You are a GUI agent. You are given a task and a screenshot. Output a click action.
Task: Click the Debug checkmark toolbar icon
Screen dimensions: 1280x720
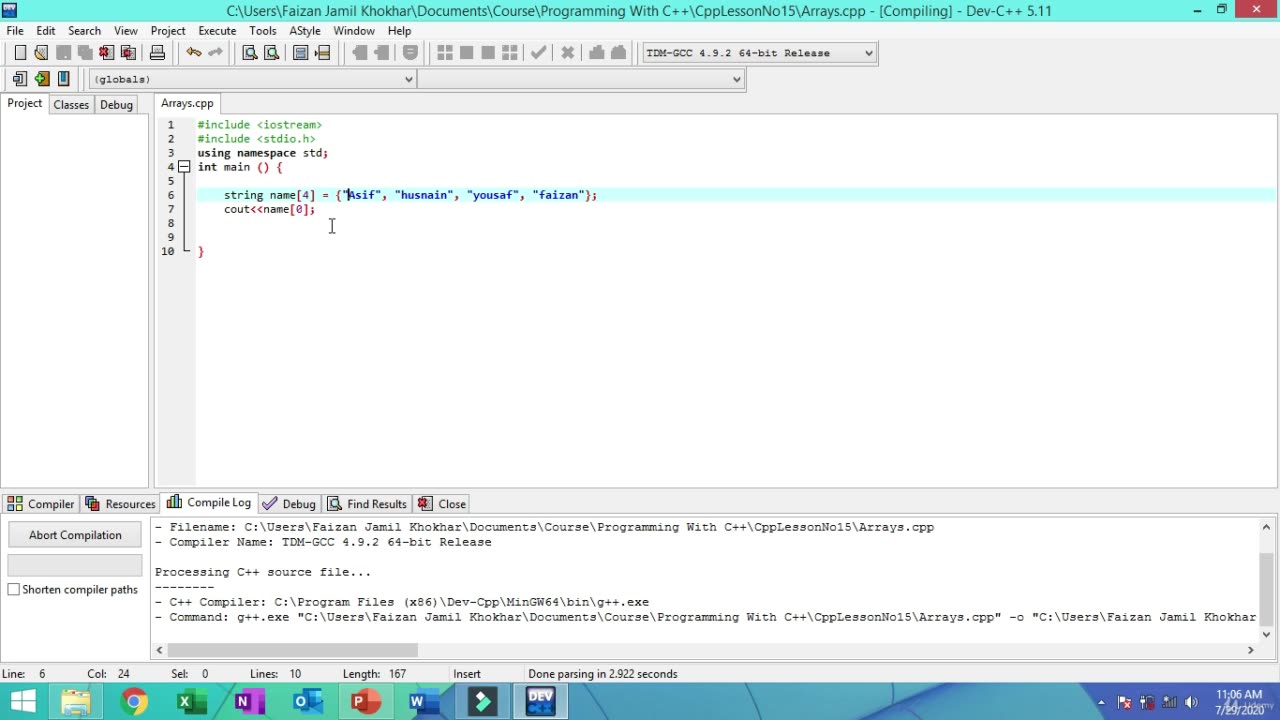539,53
